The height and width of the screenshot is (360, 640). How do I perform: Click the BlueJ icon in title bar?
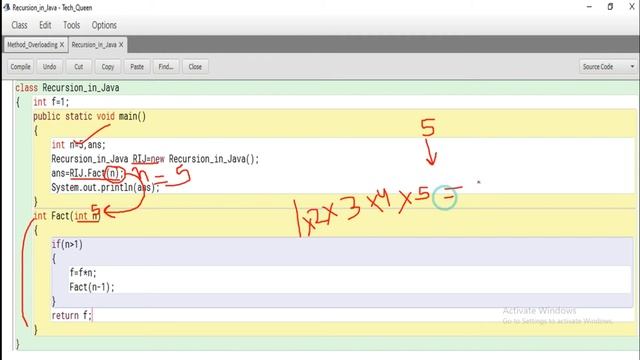coord(7,7)
